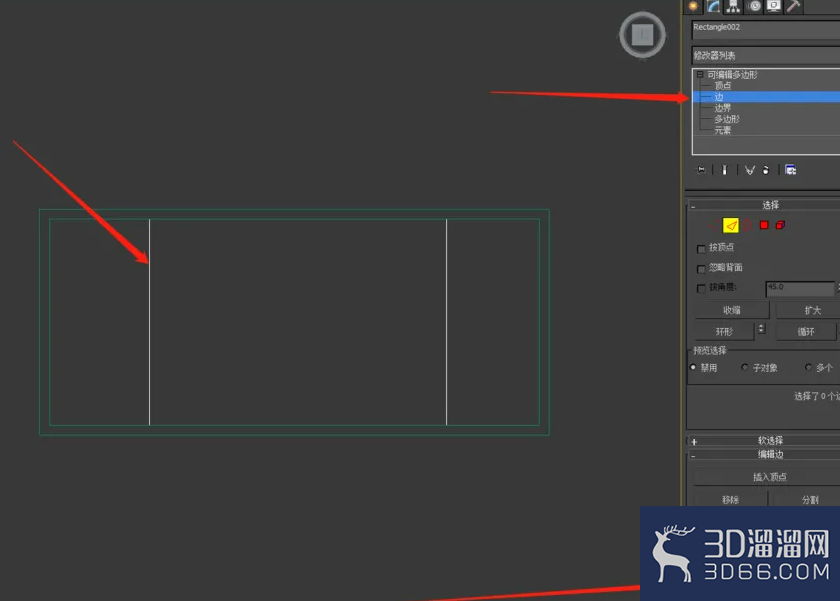Open the Display command panel tab

coord(774,6)
